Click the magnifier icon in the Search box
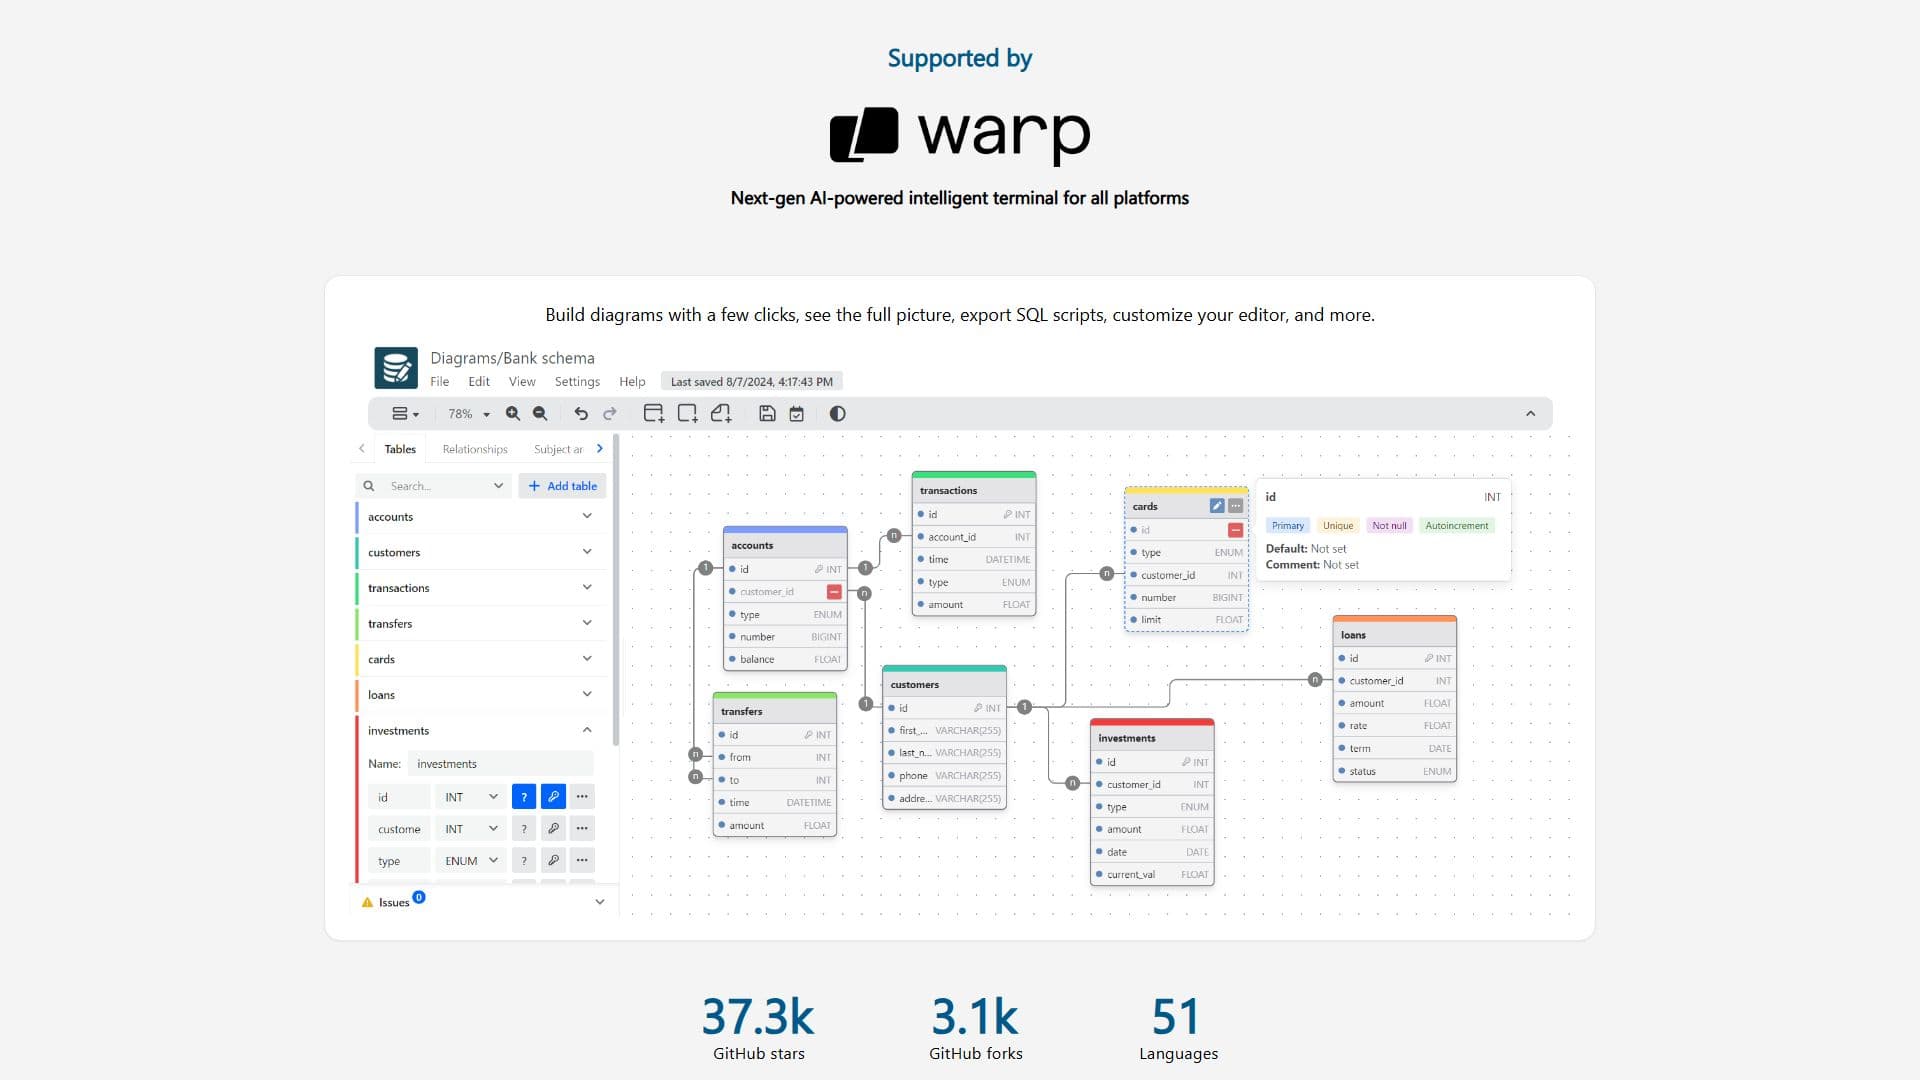This screenshot has height=1080, width=1920. 369,486
